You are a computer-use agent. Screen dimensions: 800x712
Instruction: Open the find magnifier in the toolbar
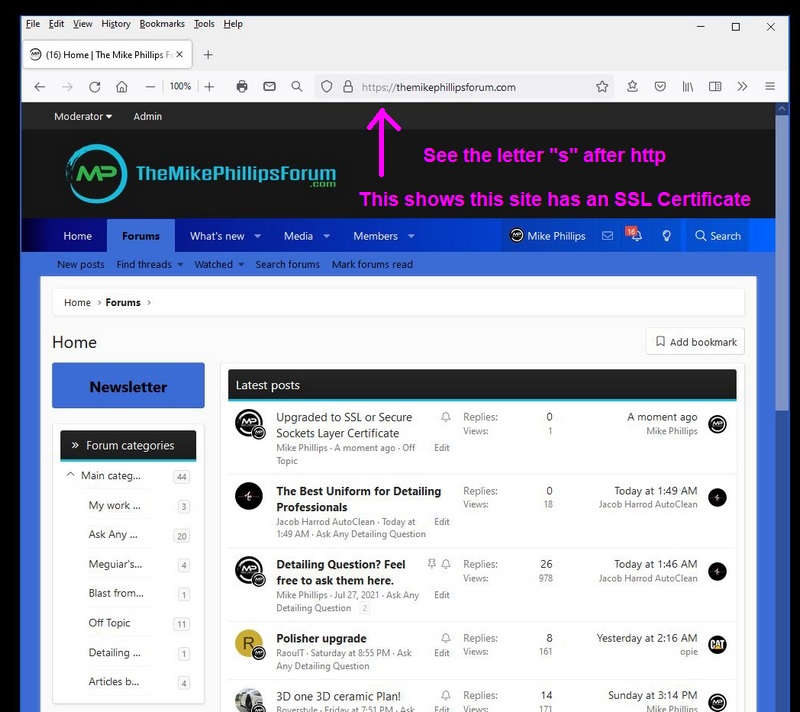coord(296,87)
